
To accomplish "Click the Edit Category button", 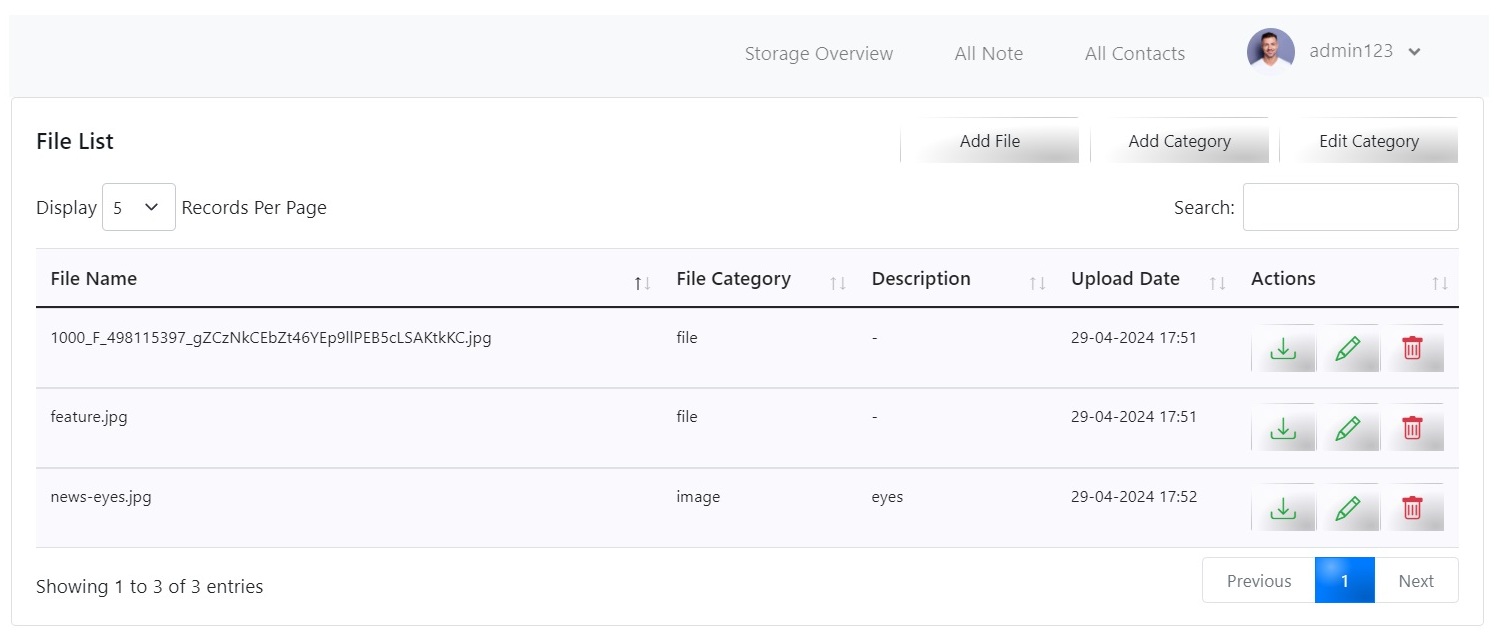I will click(1369, 141).
